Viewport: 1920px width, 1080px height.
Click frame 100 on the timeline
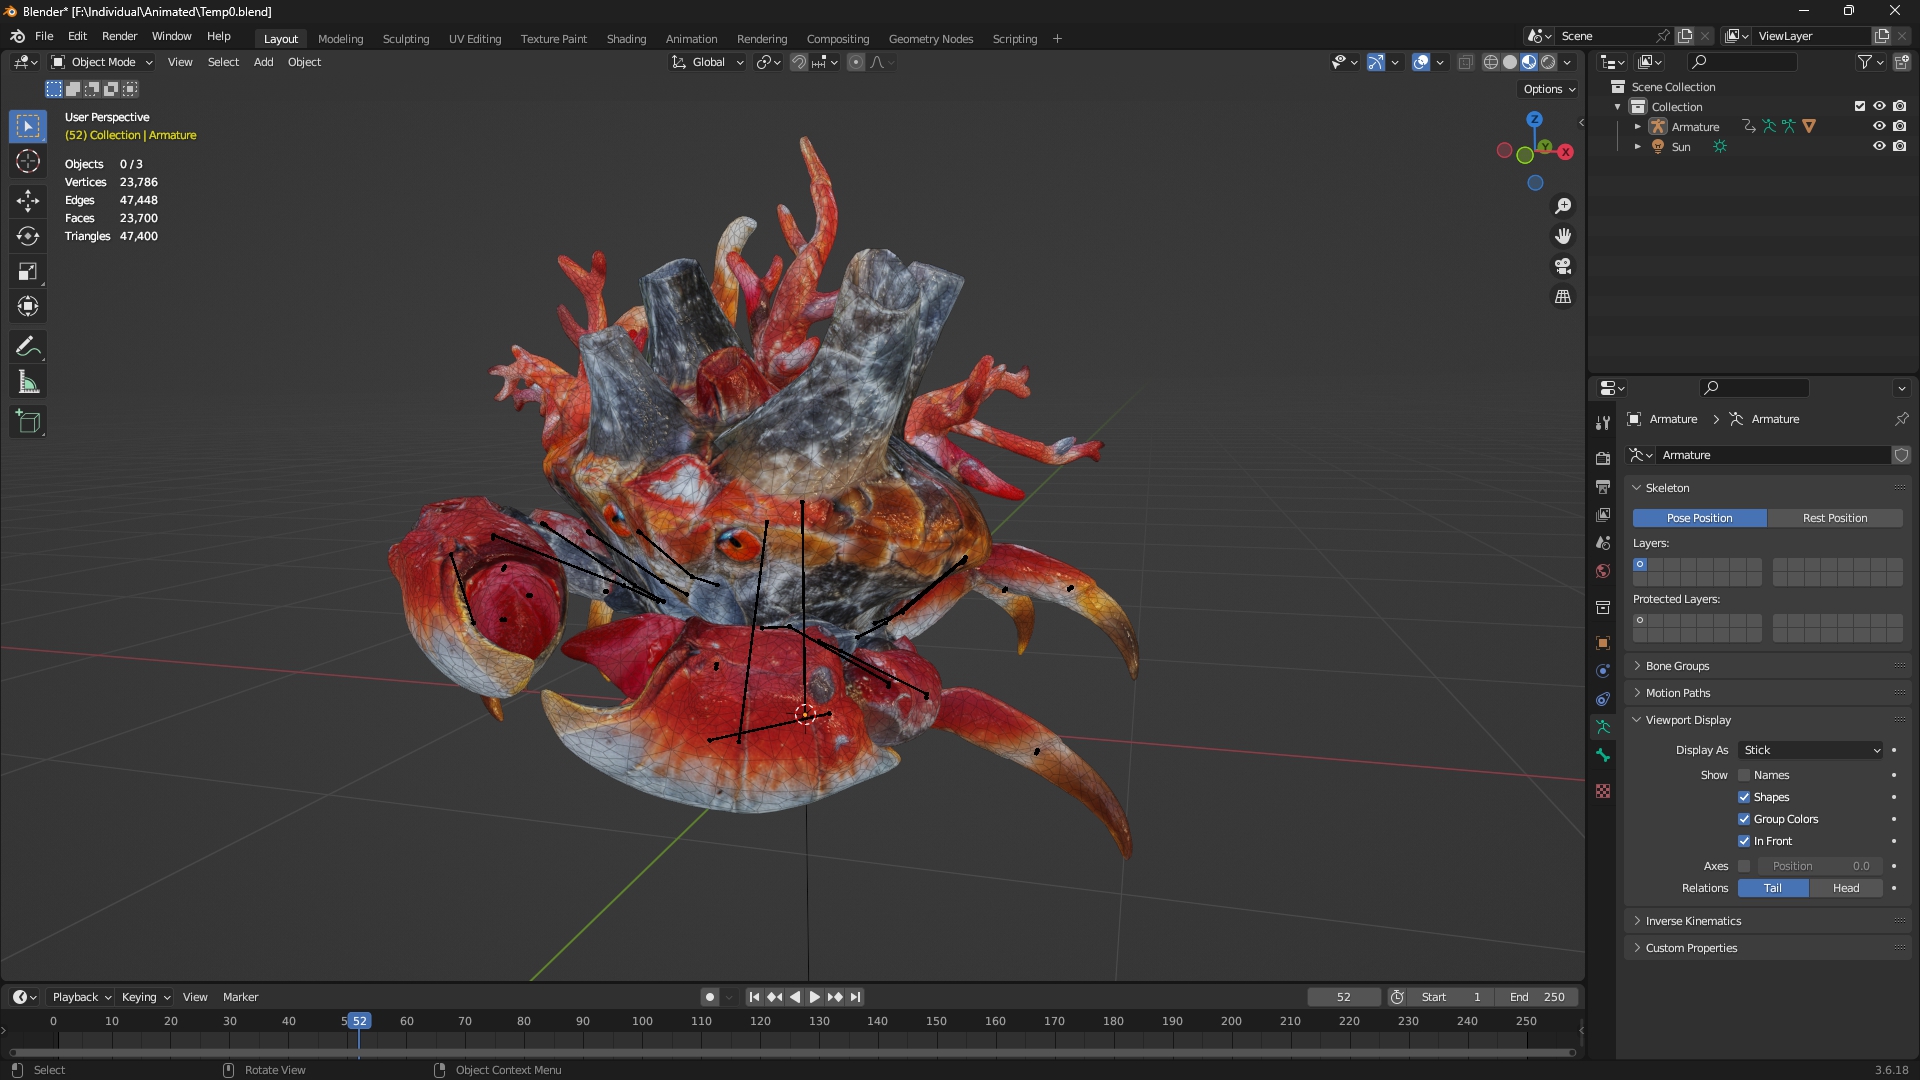click(642, 1021)
